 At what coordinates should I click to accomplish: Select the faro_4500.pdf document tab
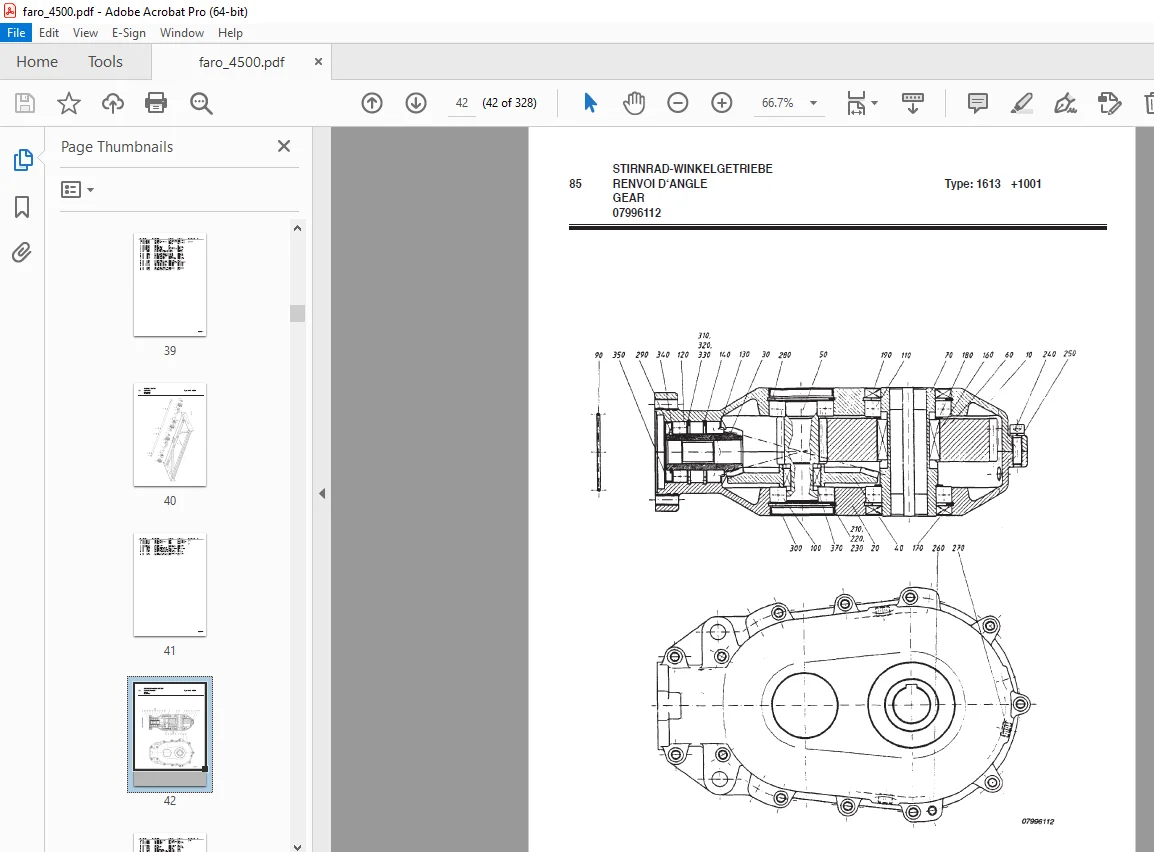241,62
